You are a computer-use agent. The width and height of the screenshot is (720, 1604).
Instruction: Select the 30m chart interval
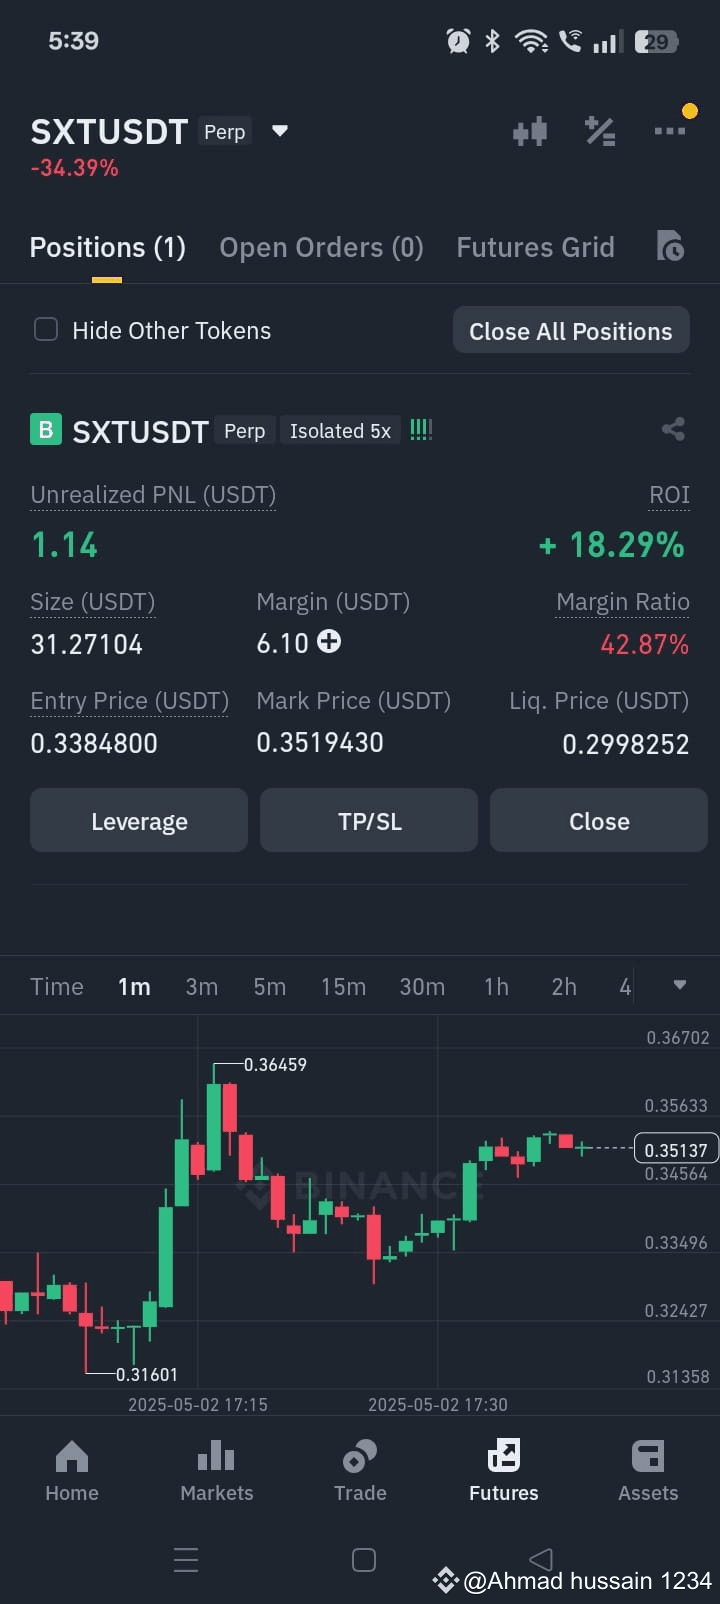[x=422, y=987]
